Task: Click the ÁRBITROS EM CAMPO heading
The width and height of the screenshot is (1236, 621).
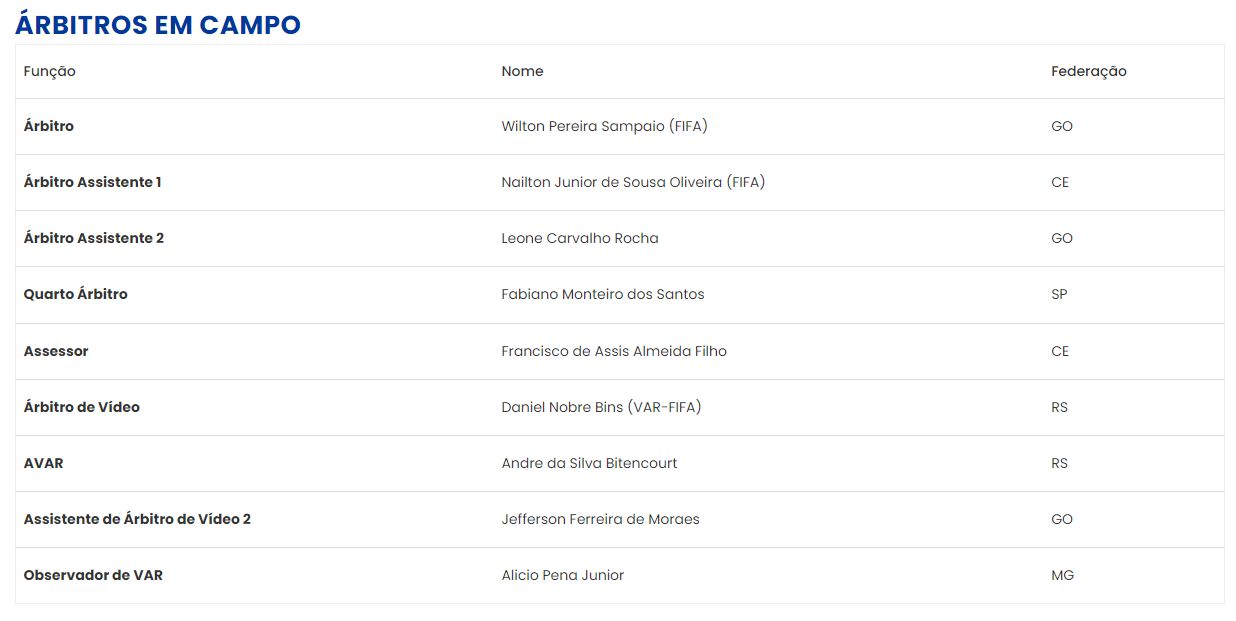Action: [158, 25]
